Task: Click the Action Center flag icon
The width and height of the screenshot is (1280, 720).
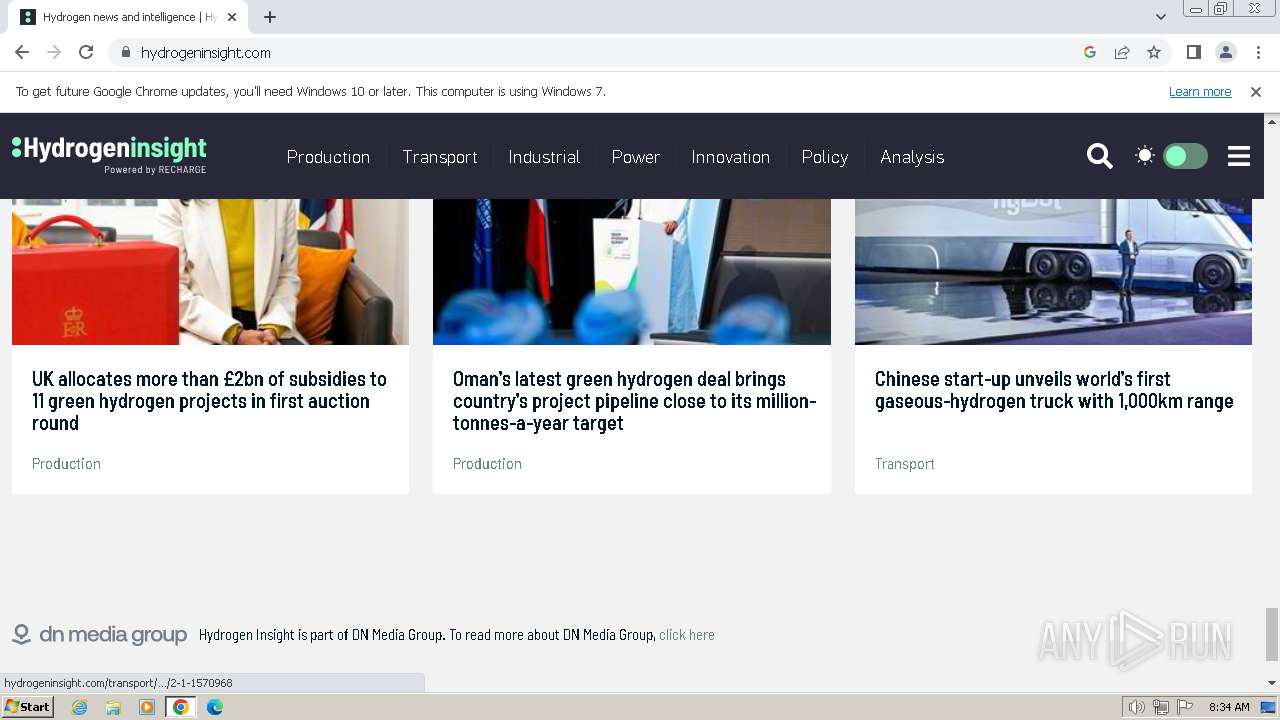Action: 1185,707
